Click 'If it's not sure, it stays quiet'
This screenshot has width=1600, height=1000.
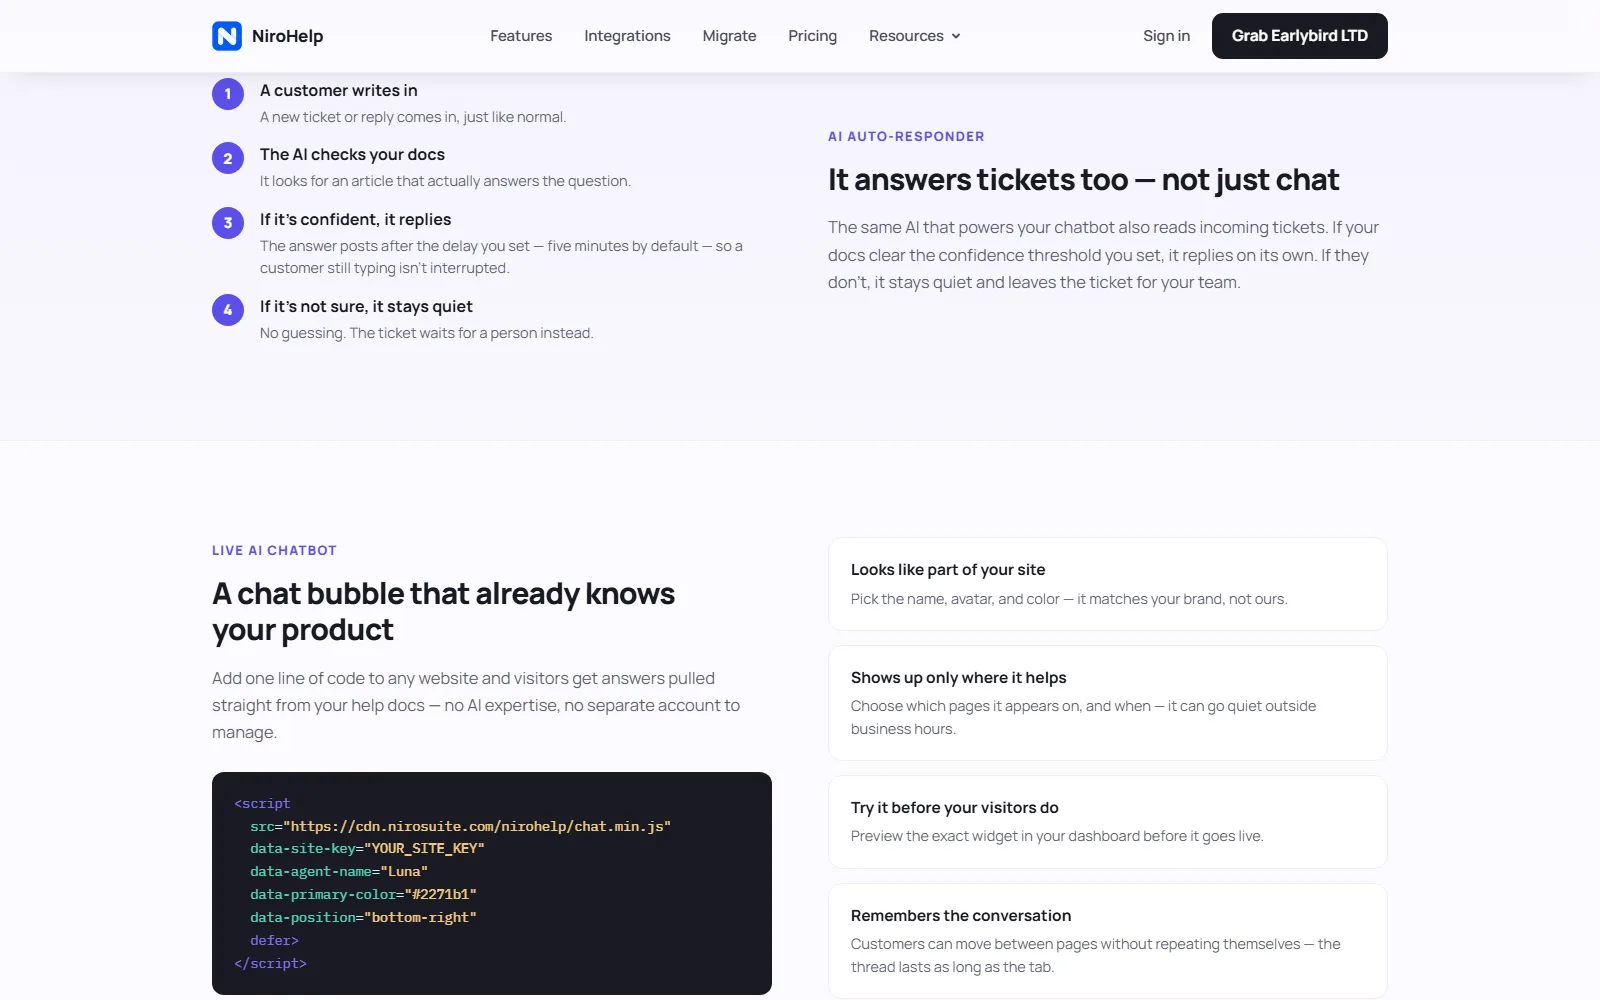[366, 306]
